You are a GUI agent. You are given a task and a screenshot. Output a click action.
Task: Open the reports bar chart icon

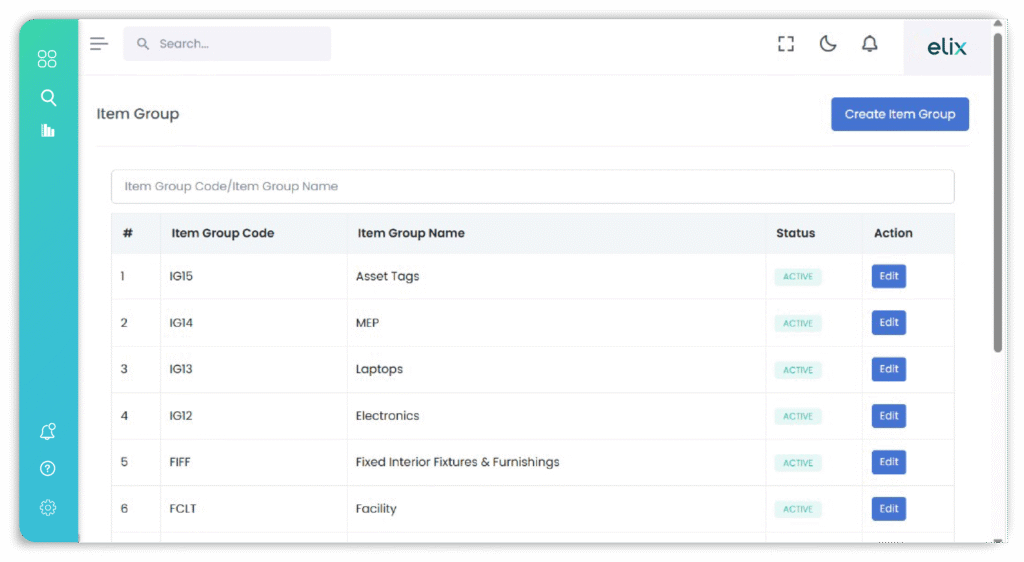(x=47, y=130)
